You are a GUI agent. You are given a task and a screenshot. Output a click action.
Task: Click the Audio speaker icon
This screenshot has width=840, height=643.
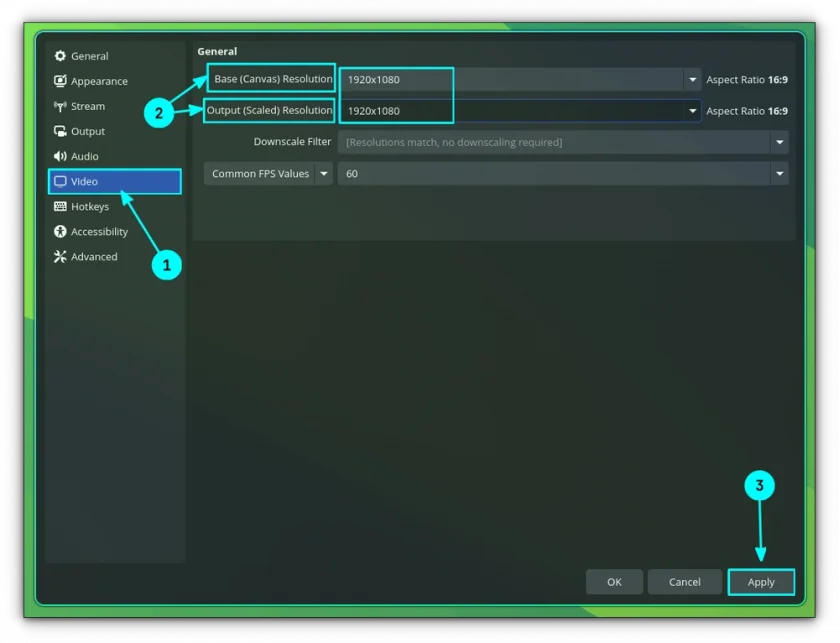(60, 156)
